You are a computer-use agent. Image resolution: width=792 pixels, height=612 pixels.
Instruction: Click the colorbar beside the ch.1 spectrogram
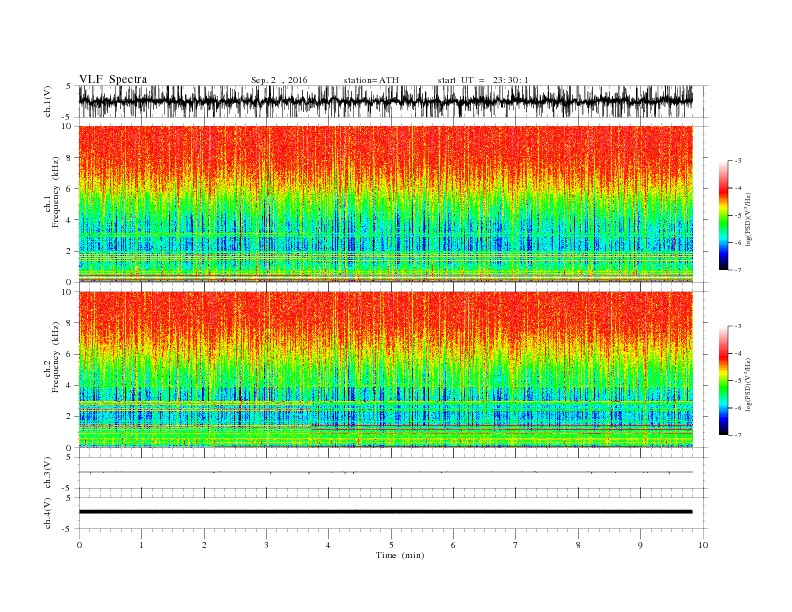tap(724, 215)
